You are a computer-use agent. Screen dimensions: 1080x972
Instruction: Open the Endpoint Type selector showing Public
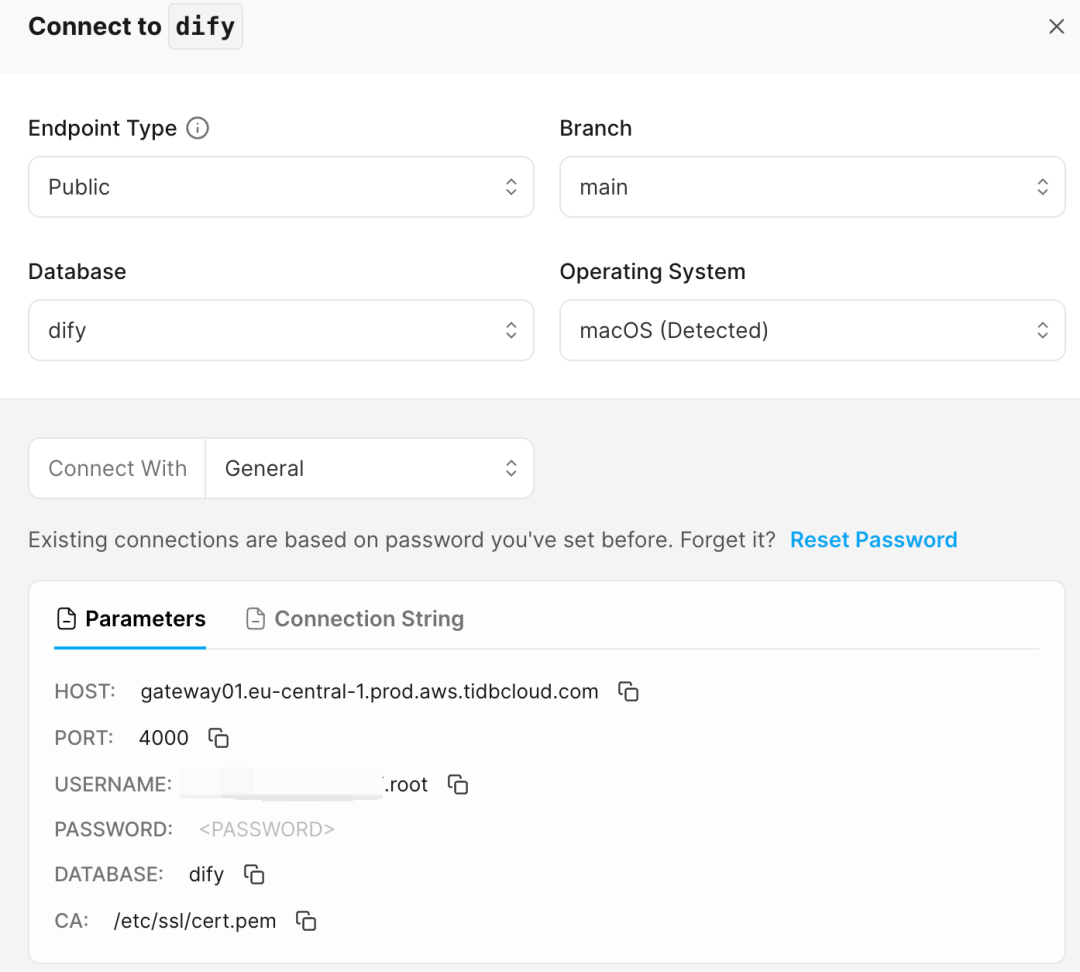tap(280, 187)
